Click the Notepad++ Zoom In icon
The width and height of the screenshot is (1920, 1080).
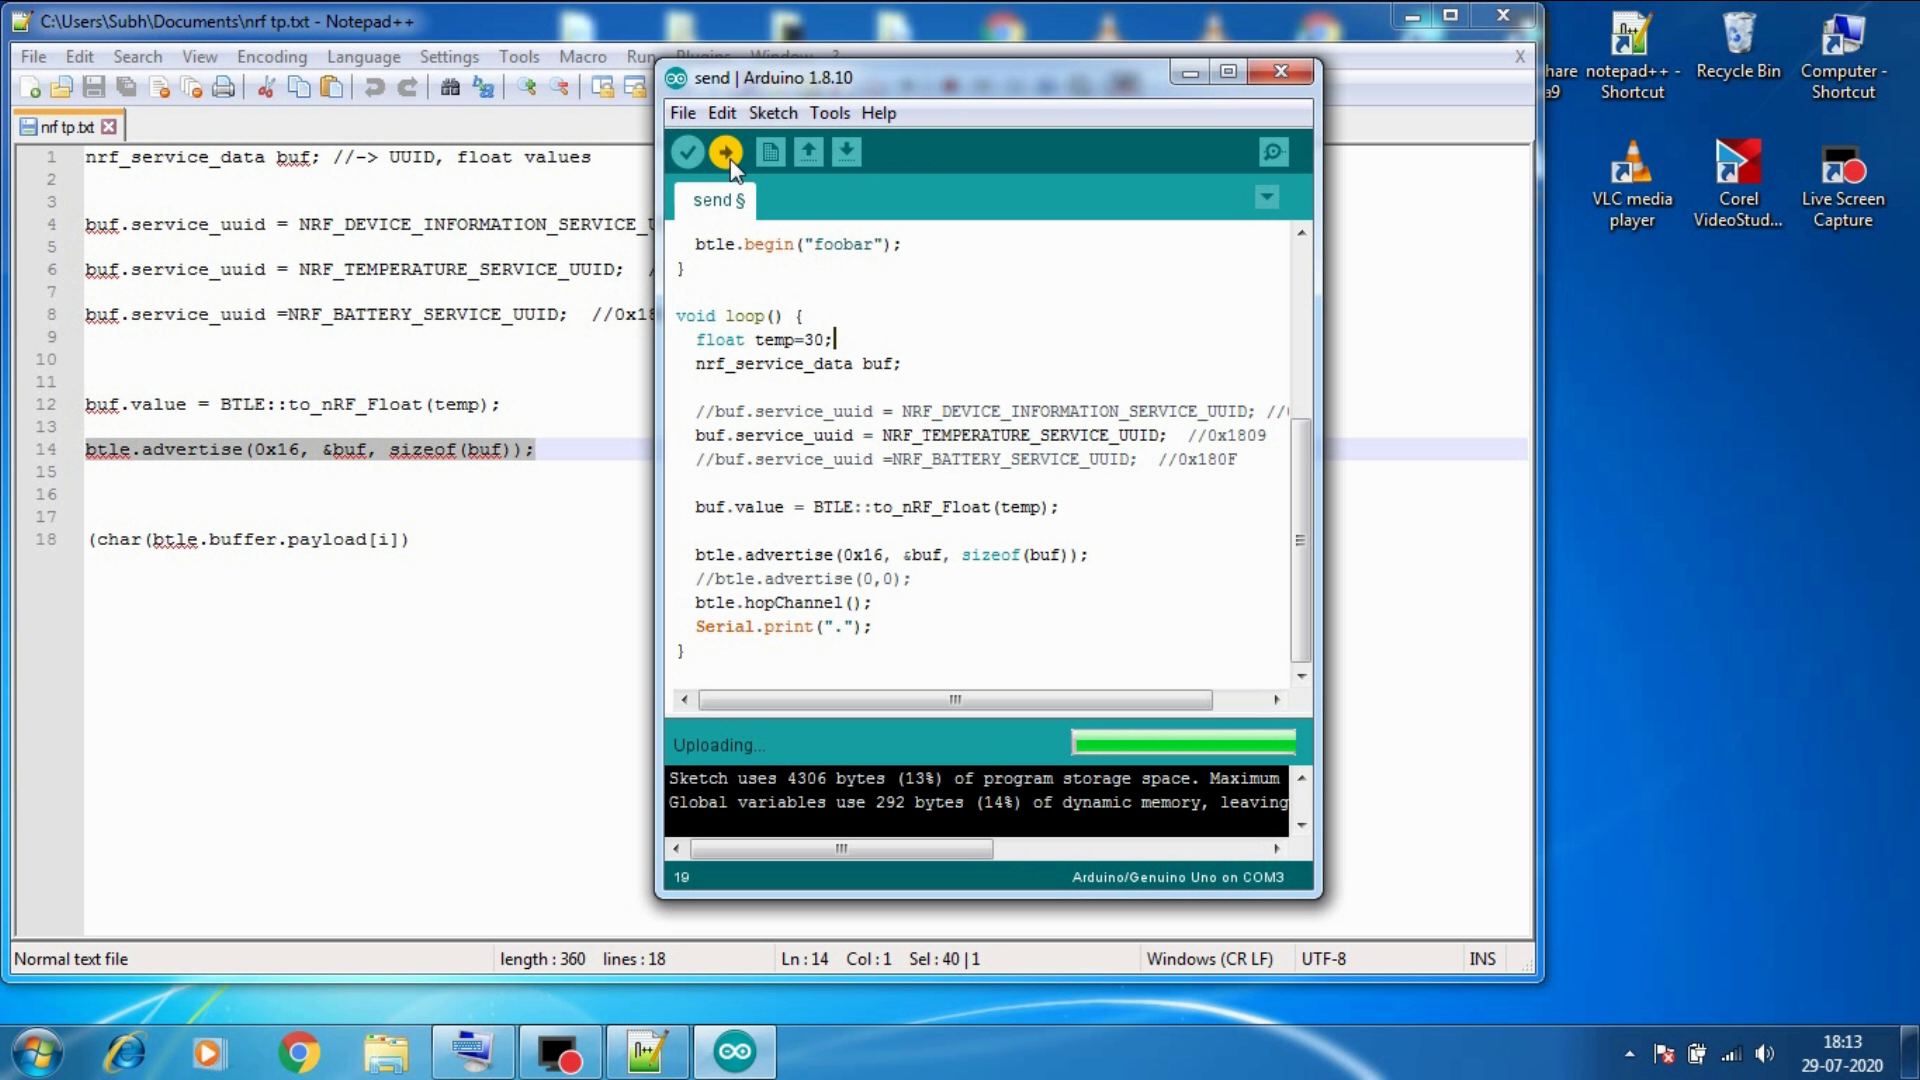coord(526,88)
